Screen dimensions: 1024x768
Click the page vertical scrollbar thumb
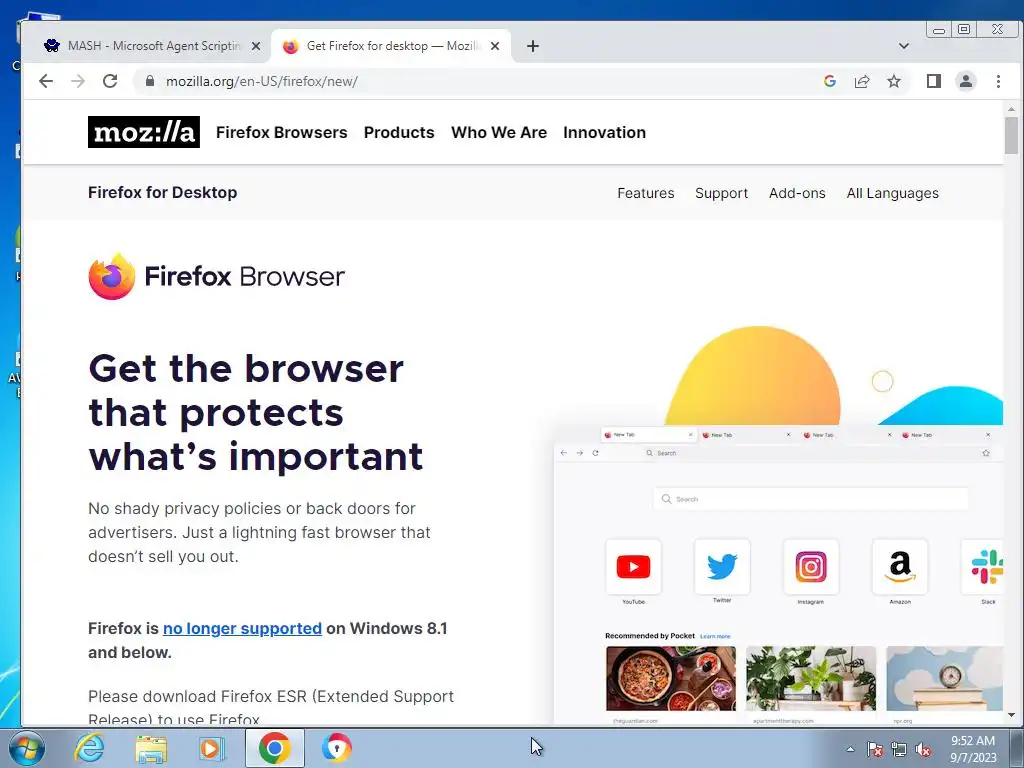coord(1011,135)
